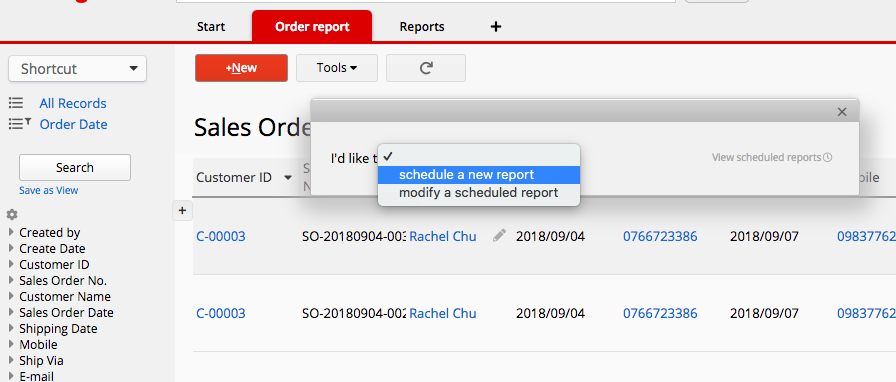The height and width of the screenshot is (382, 896).
Task: Click the filter list icon beside Order Date
Action: point(19,124)
